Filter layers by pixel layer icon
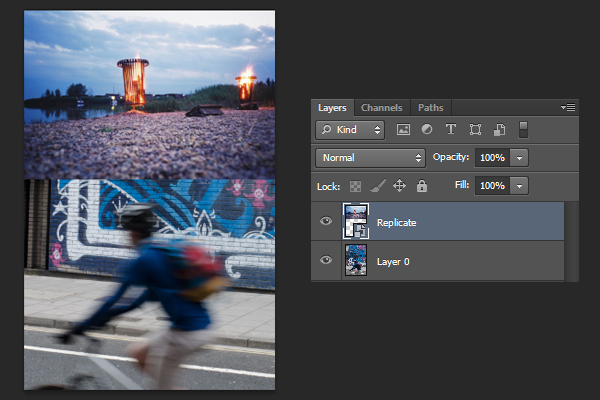 403,130
